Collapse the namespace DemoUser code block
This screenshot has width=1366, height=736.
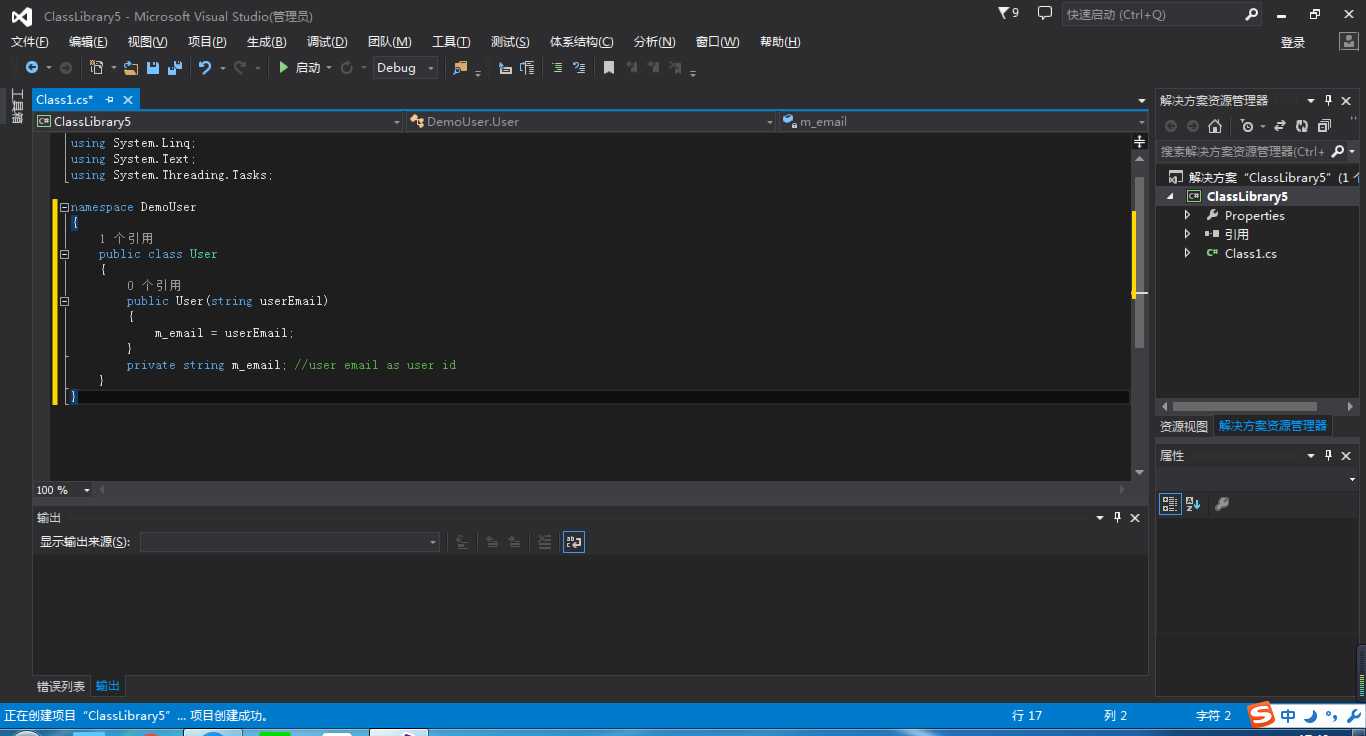tap(64, 207)
